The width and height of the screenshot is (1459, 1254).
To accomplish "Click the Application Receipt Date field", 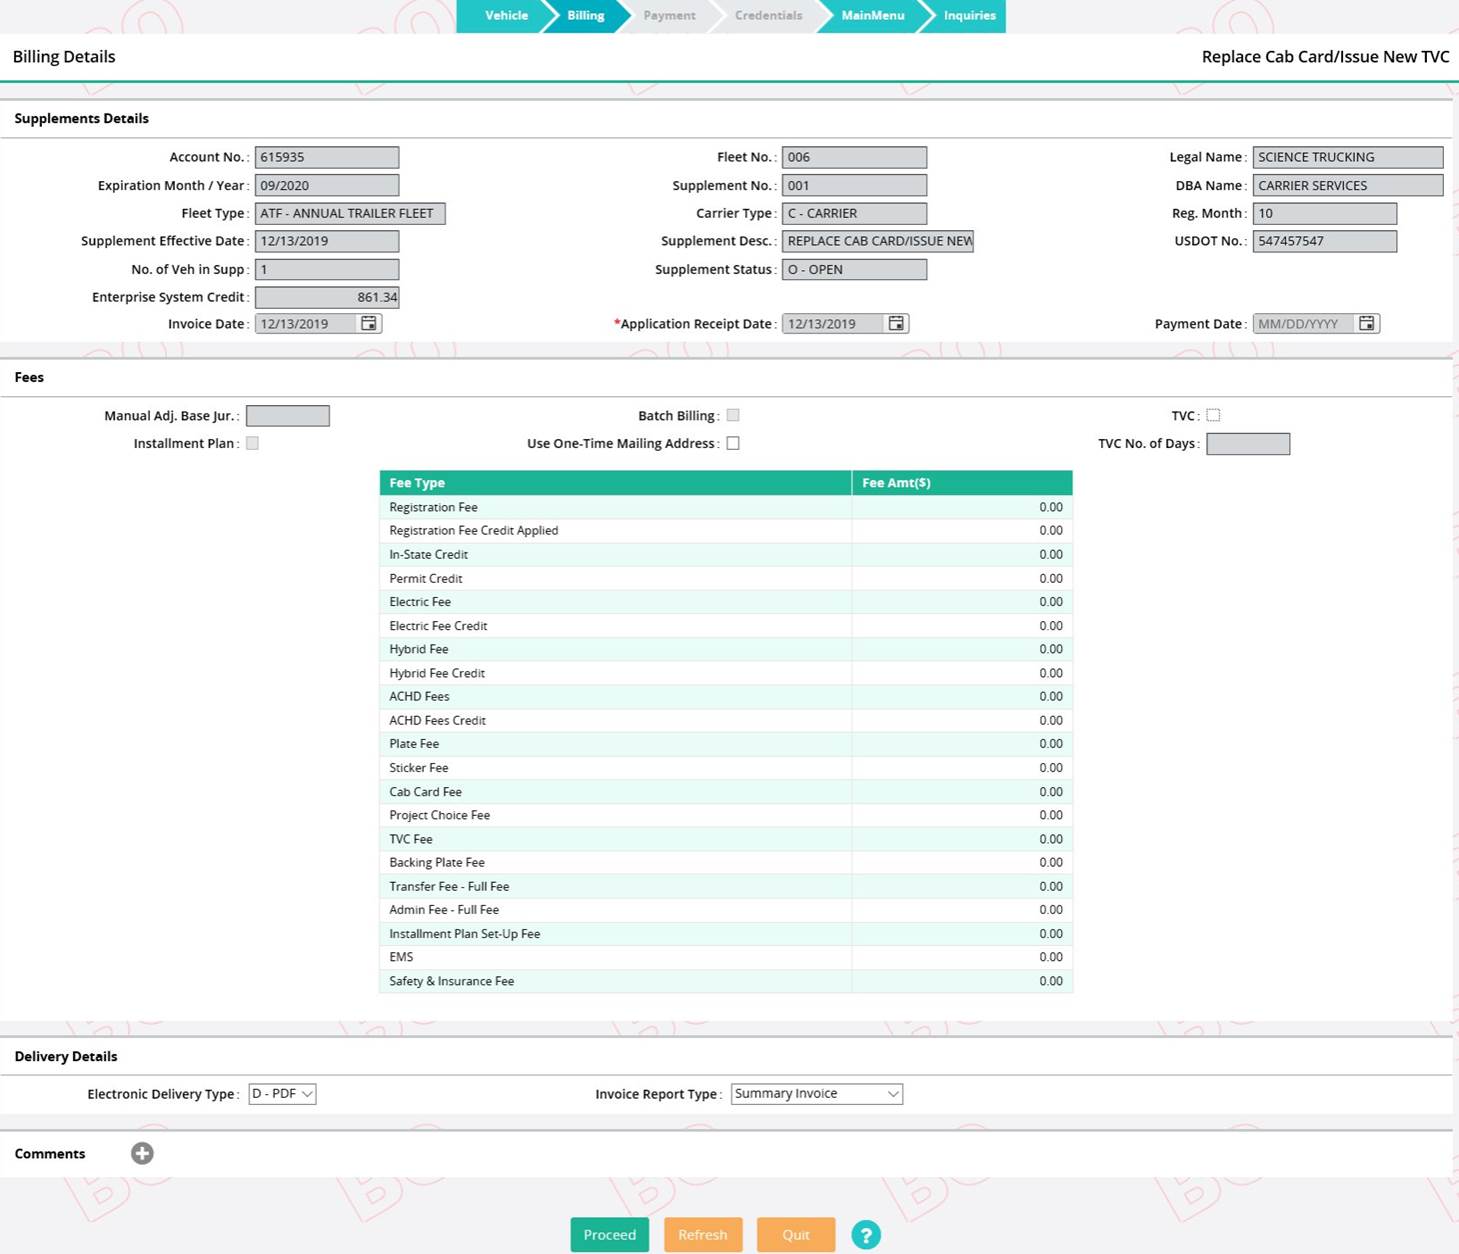I will 832,324.
